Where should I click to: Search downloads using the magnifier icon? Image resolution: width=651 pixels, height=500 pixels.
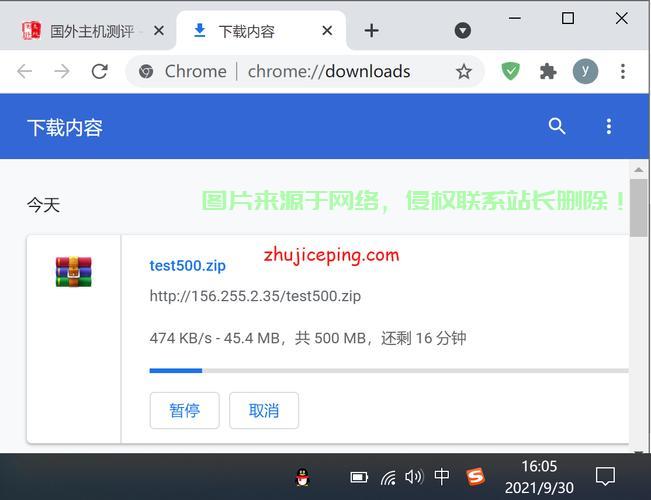pos(557,126)
